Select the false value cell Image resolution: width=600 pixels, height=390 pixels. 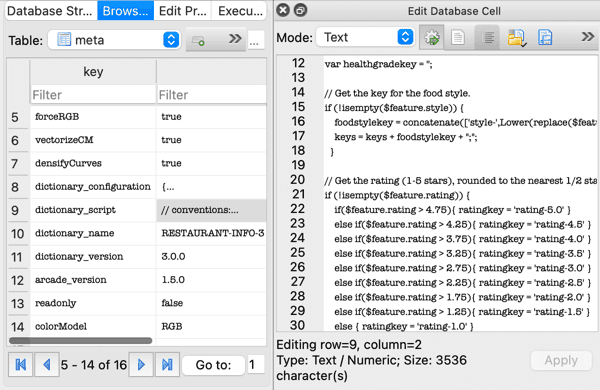[212, 304]
